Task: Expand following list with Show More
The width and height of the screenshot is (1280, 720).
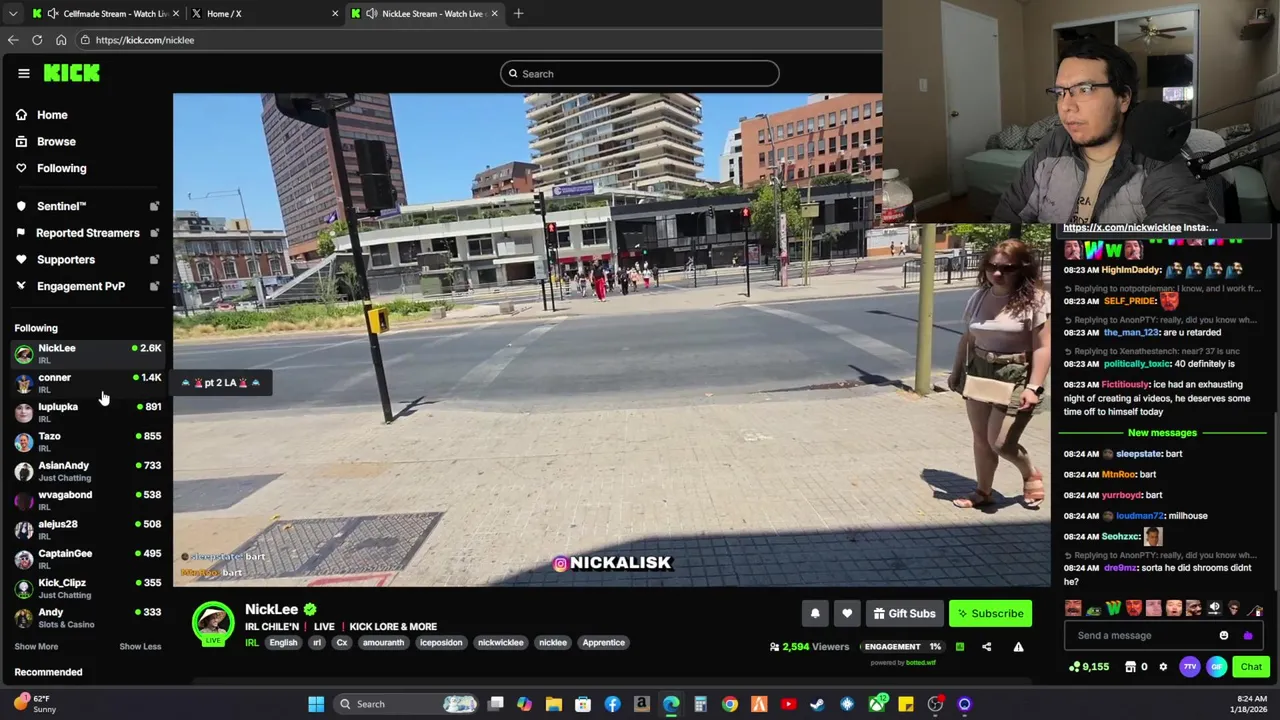Action: click(x=36, y=647)
